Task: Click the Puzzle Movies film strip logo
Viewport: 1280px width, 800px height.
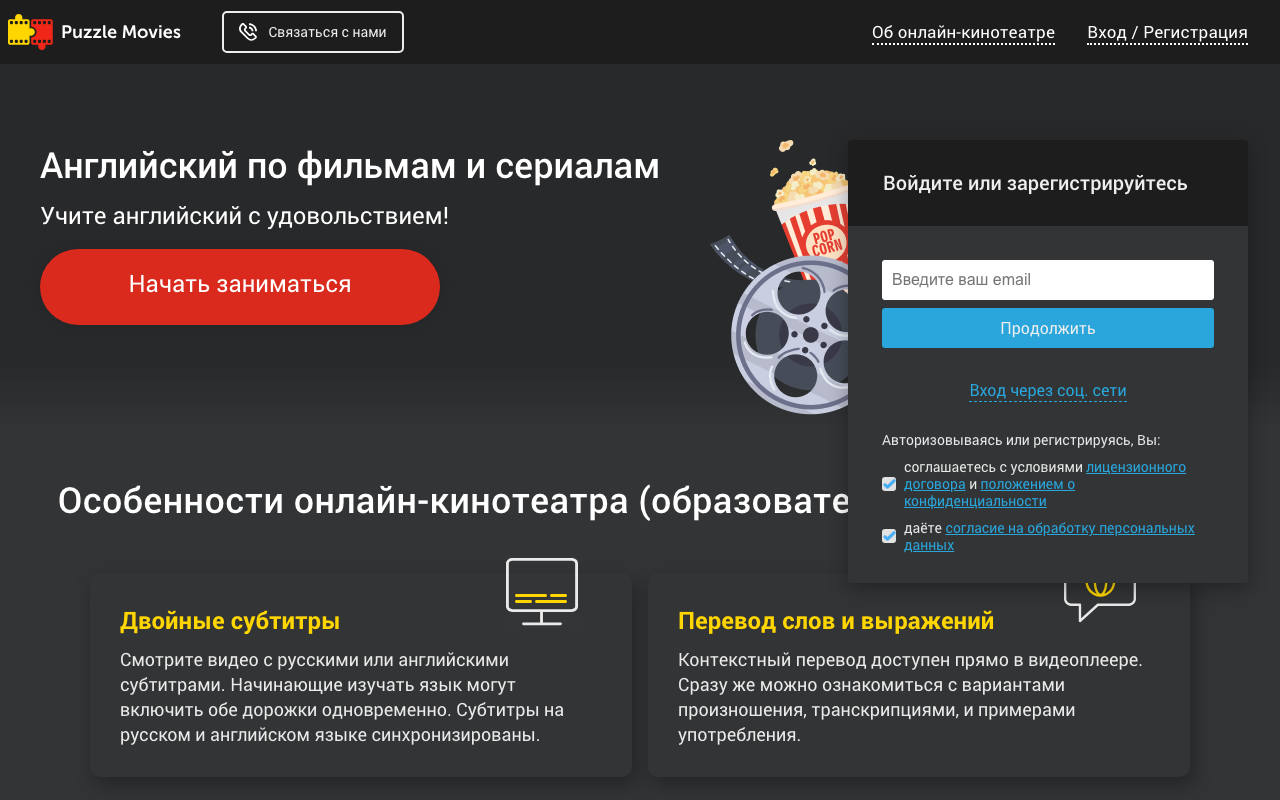Action: pos(30,31)
